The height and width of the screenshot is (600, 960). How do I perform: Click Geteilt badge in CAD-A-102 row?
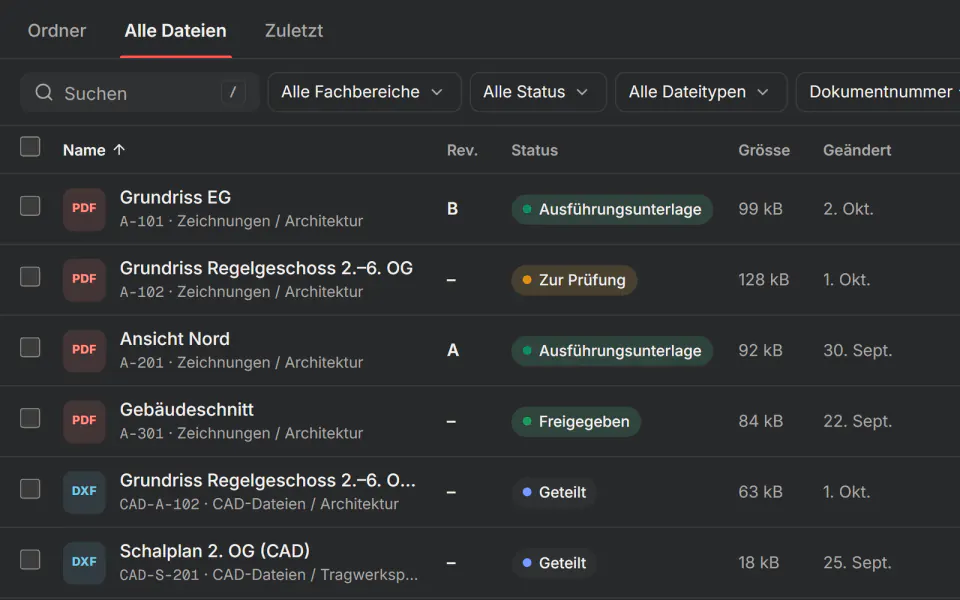pos(555,492)
